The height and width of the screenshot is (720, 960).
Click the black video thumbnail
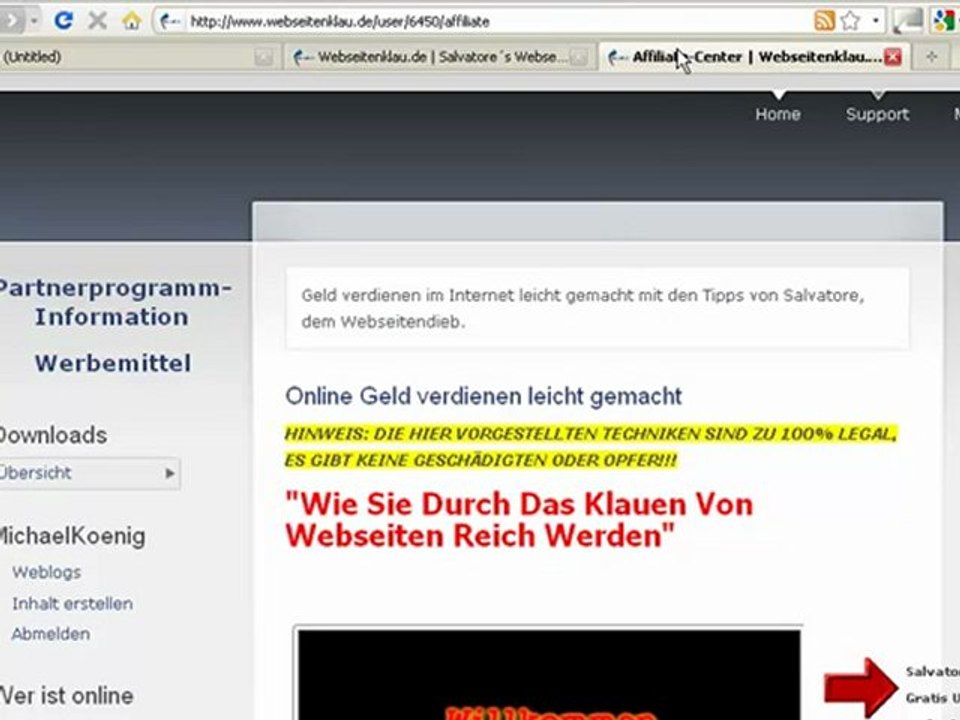[x=549, y=674]
